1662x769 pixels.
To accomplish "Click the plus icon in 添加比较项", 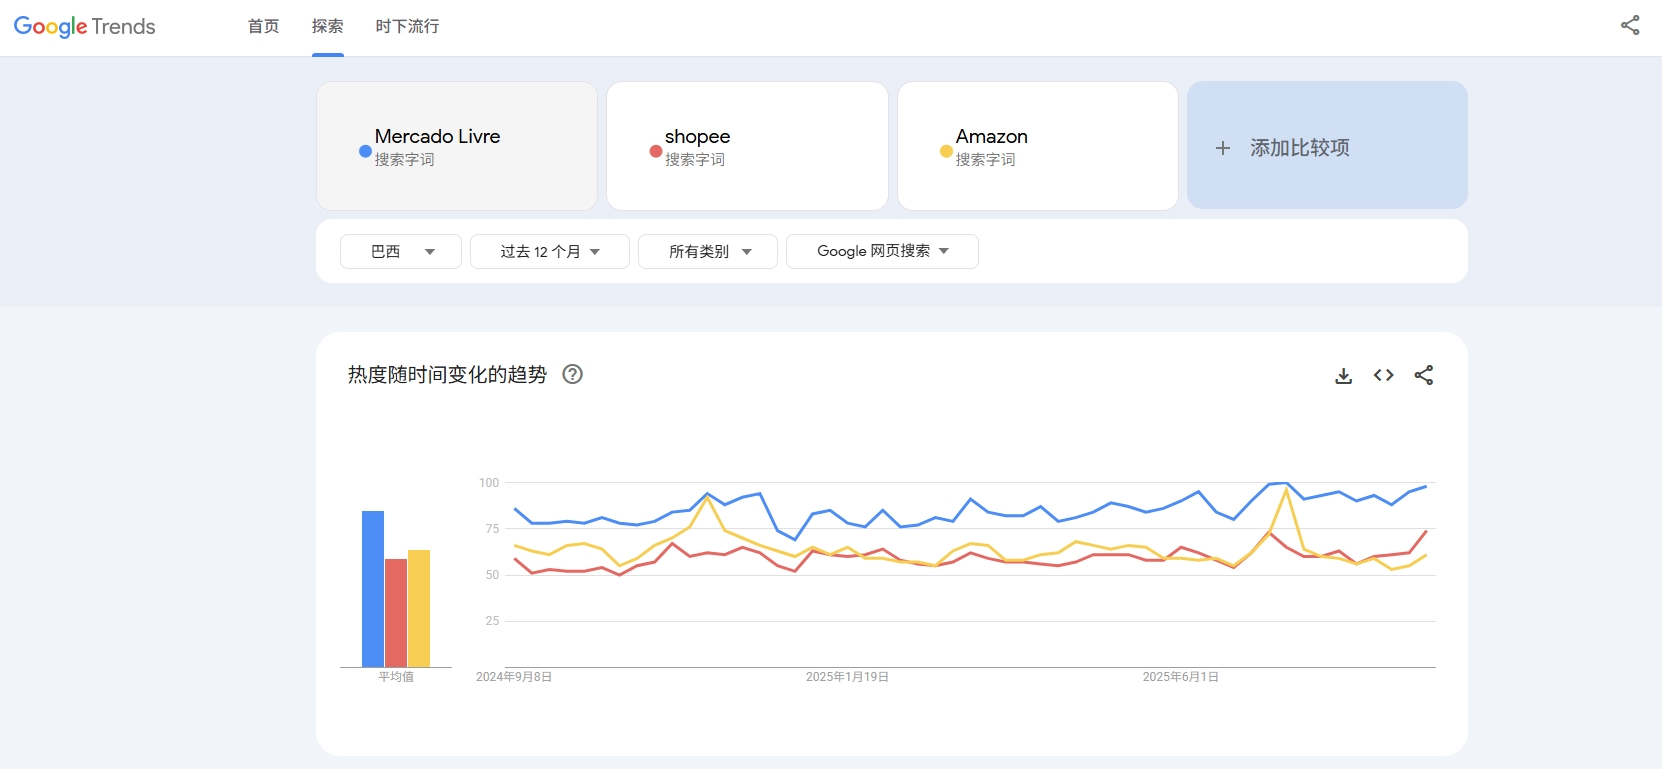I will pos(1222,148).
